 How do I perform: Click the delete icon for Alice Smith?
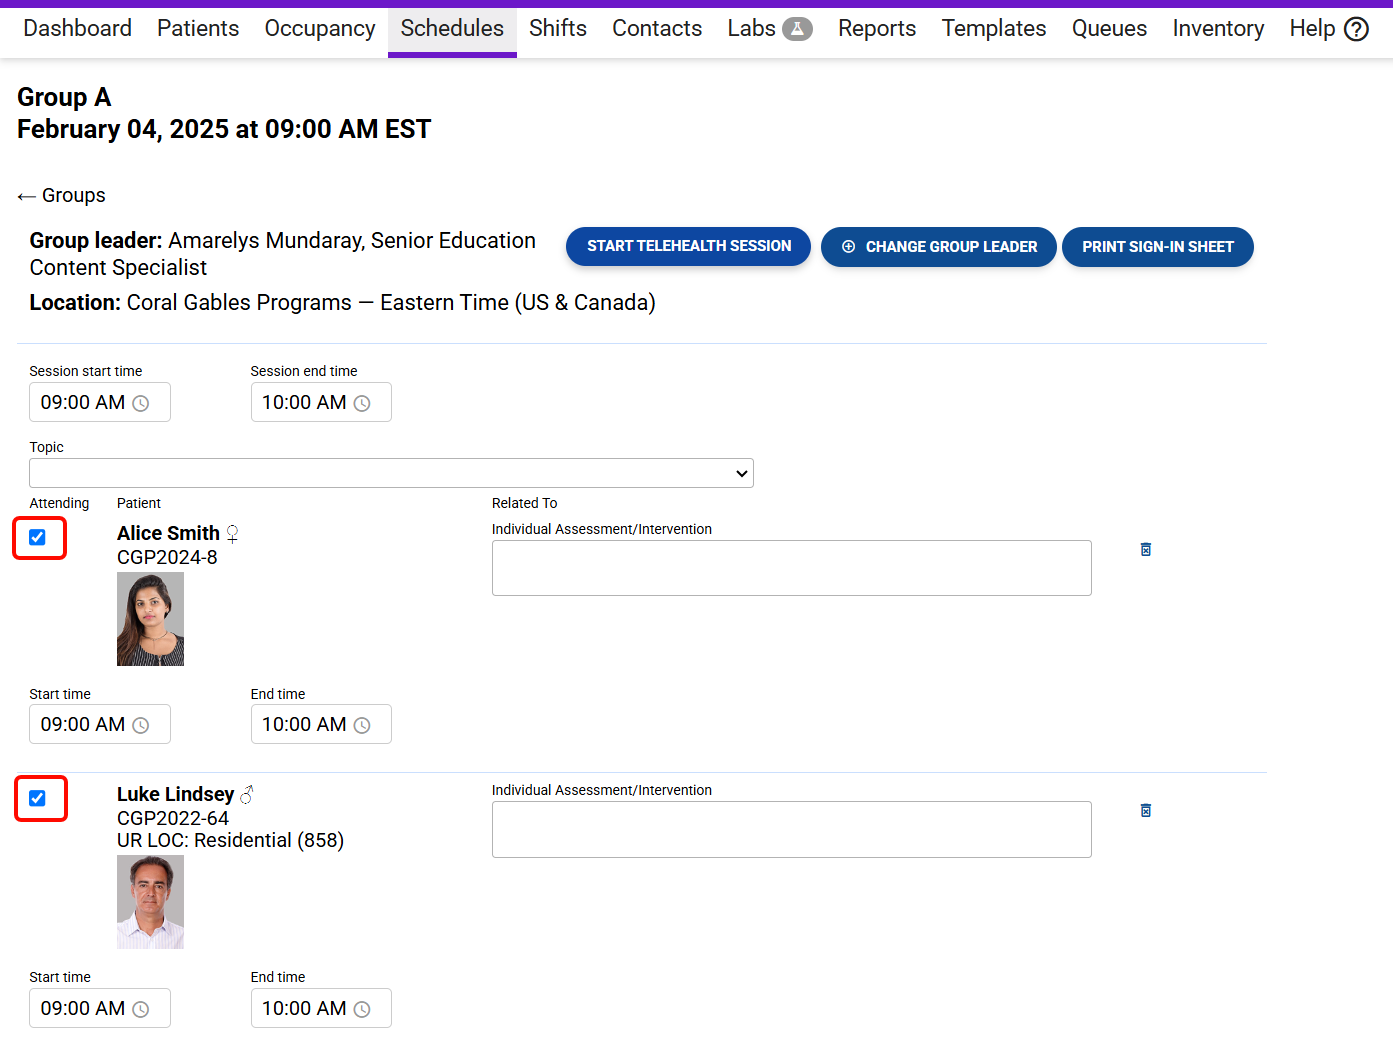click(x=1146, y=549)
